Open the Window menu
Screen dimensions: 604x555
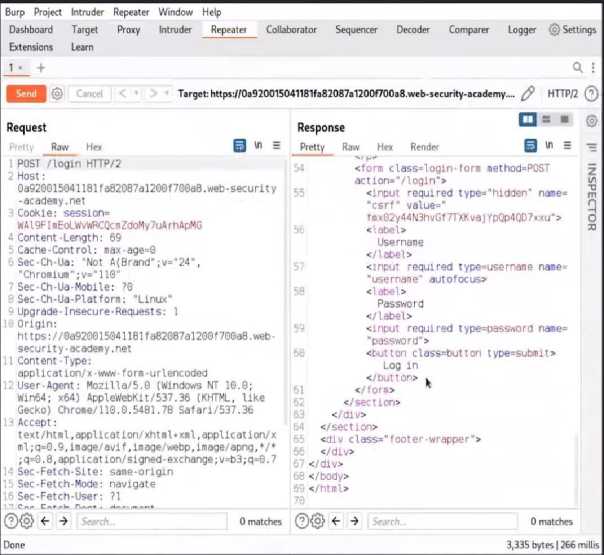pyautogui.click(x=175, y=12)
